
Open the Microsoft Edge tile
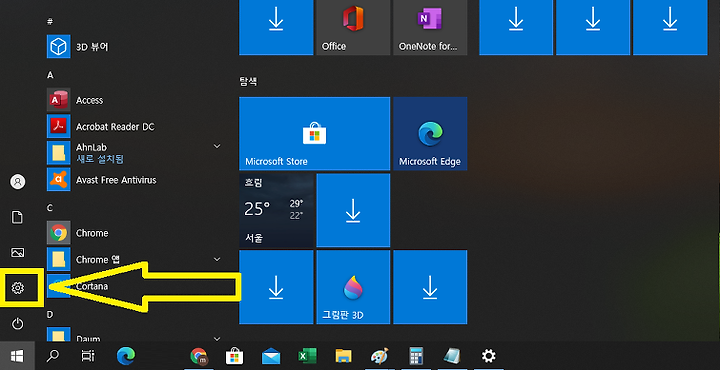pyautogui.click(x=430, y=134)
